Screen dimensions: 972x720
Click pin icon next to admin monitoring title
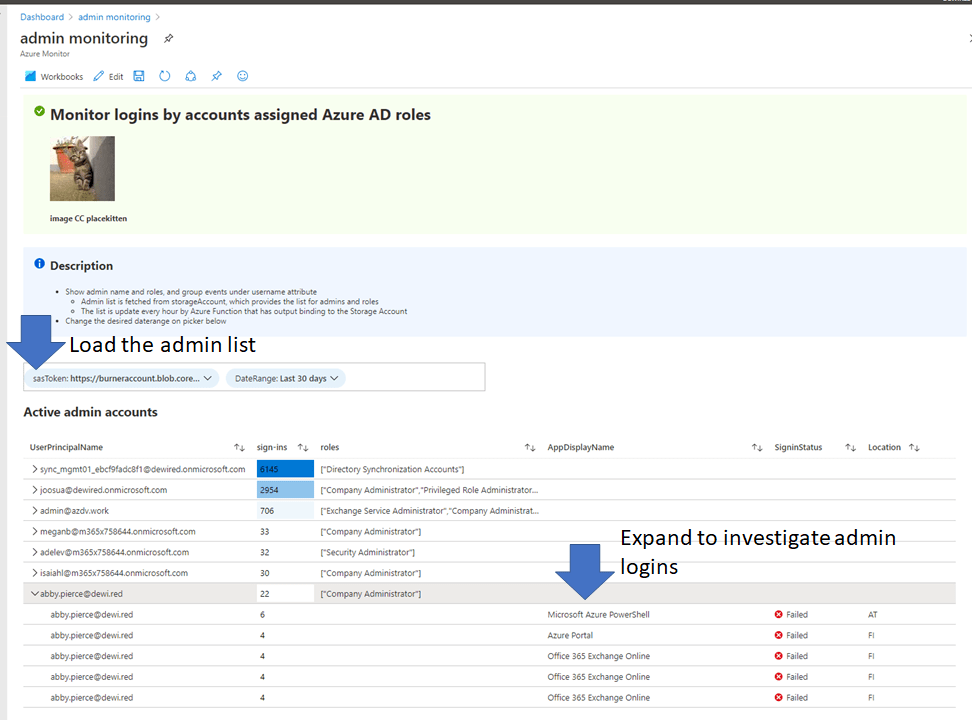pos(168,39)
